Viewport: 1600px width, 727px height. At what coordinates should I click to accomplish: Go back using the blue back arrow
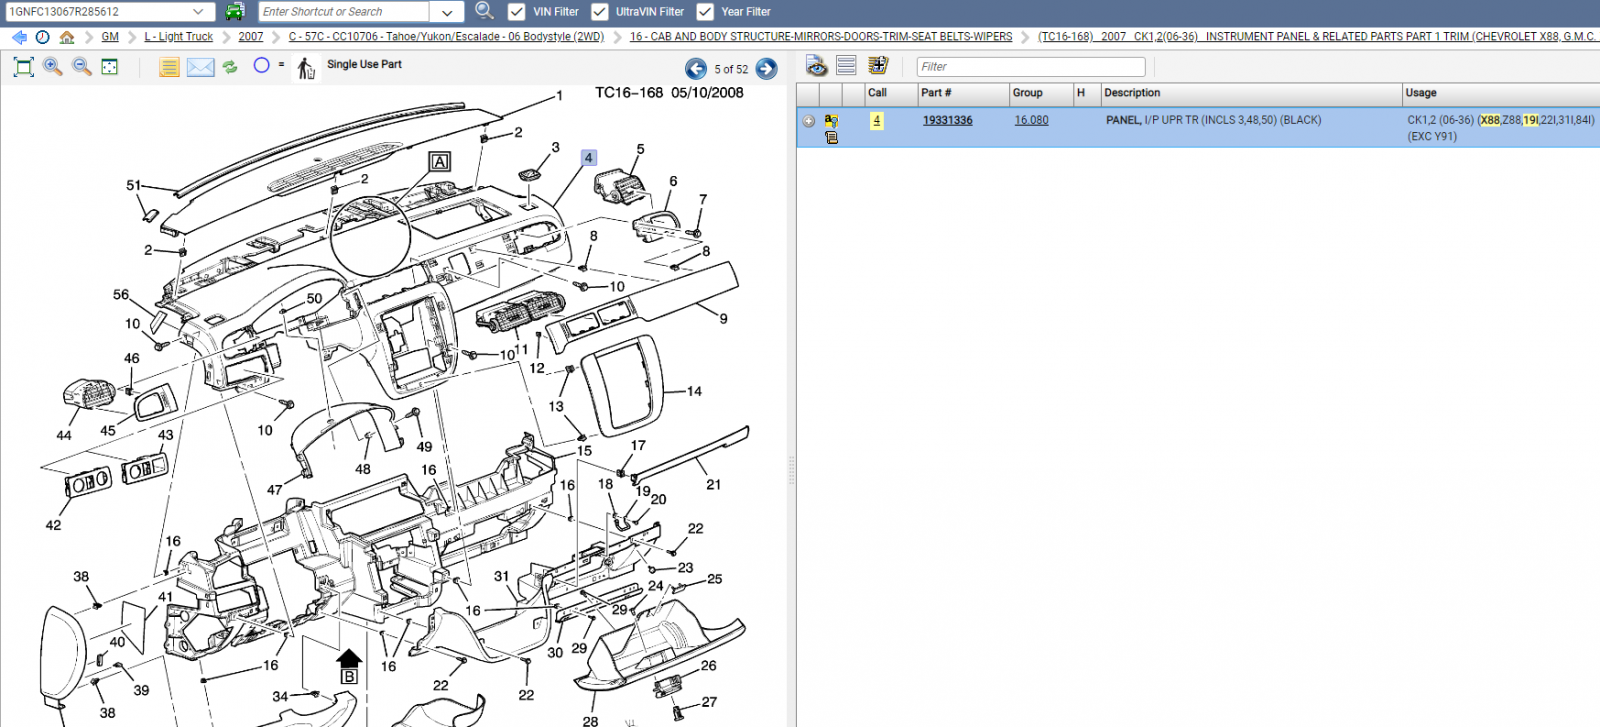19,37
